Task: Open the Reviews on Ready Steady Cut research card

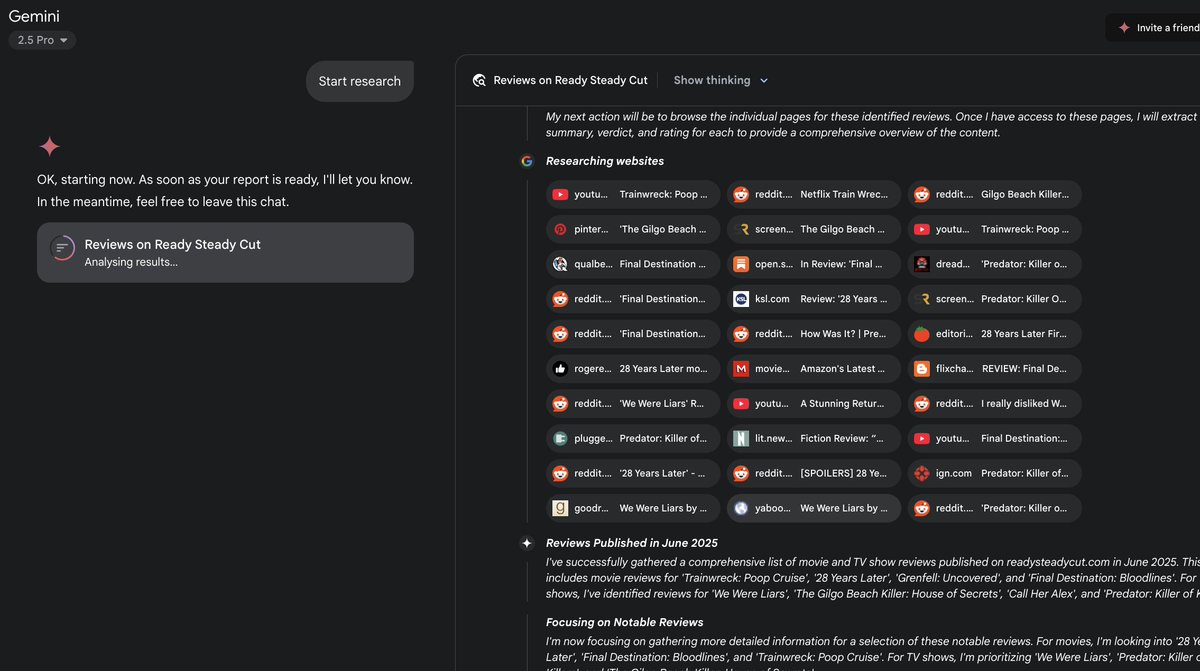Action: point(225,252)
